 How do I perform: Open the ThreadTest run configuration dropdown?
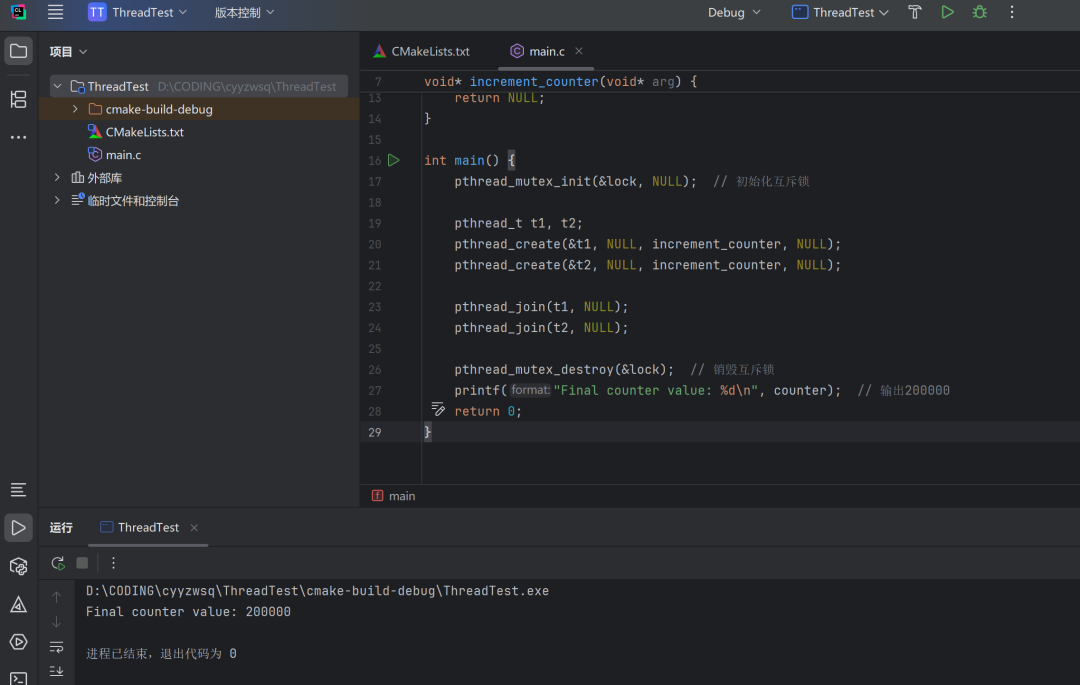tap(840, 12)
